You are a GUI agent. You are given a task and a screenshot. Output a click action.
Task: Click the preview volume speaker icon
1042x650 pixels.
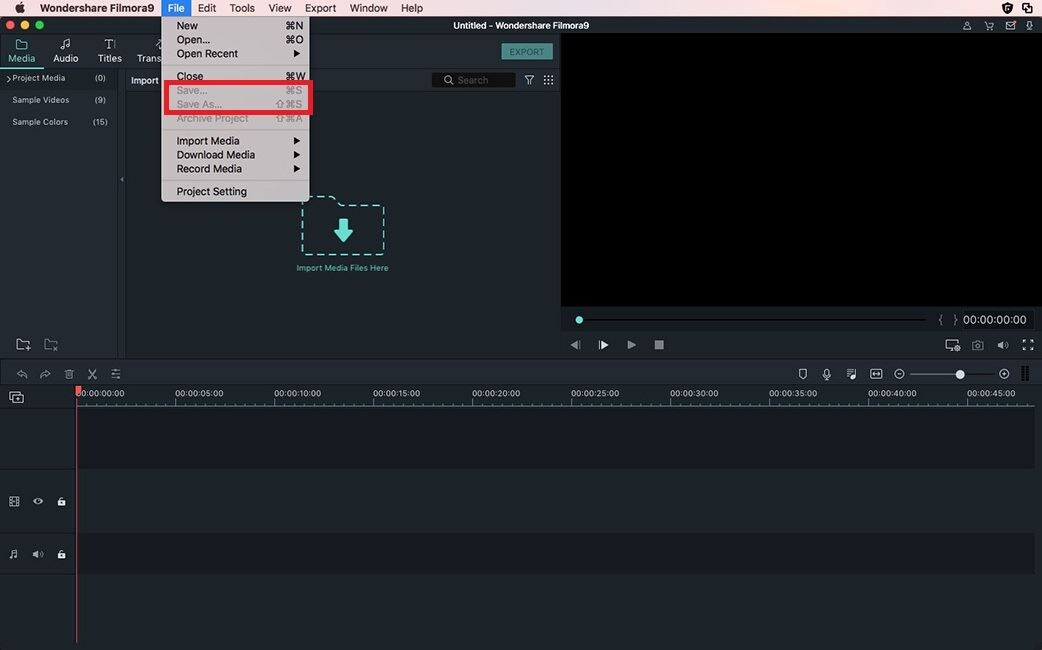[1003, 344]
